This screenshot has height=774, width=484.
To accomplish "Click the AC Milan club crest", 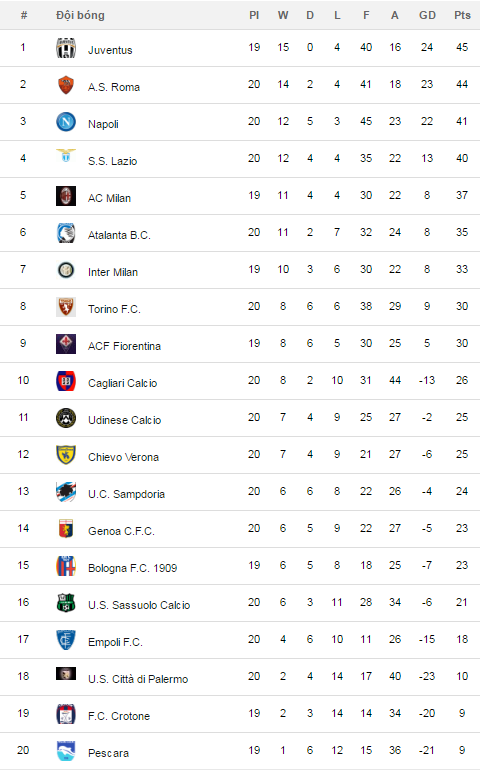I will pos(66,196).
